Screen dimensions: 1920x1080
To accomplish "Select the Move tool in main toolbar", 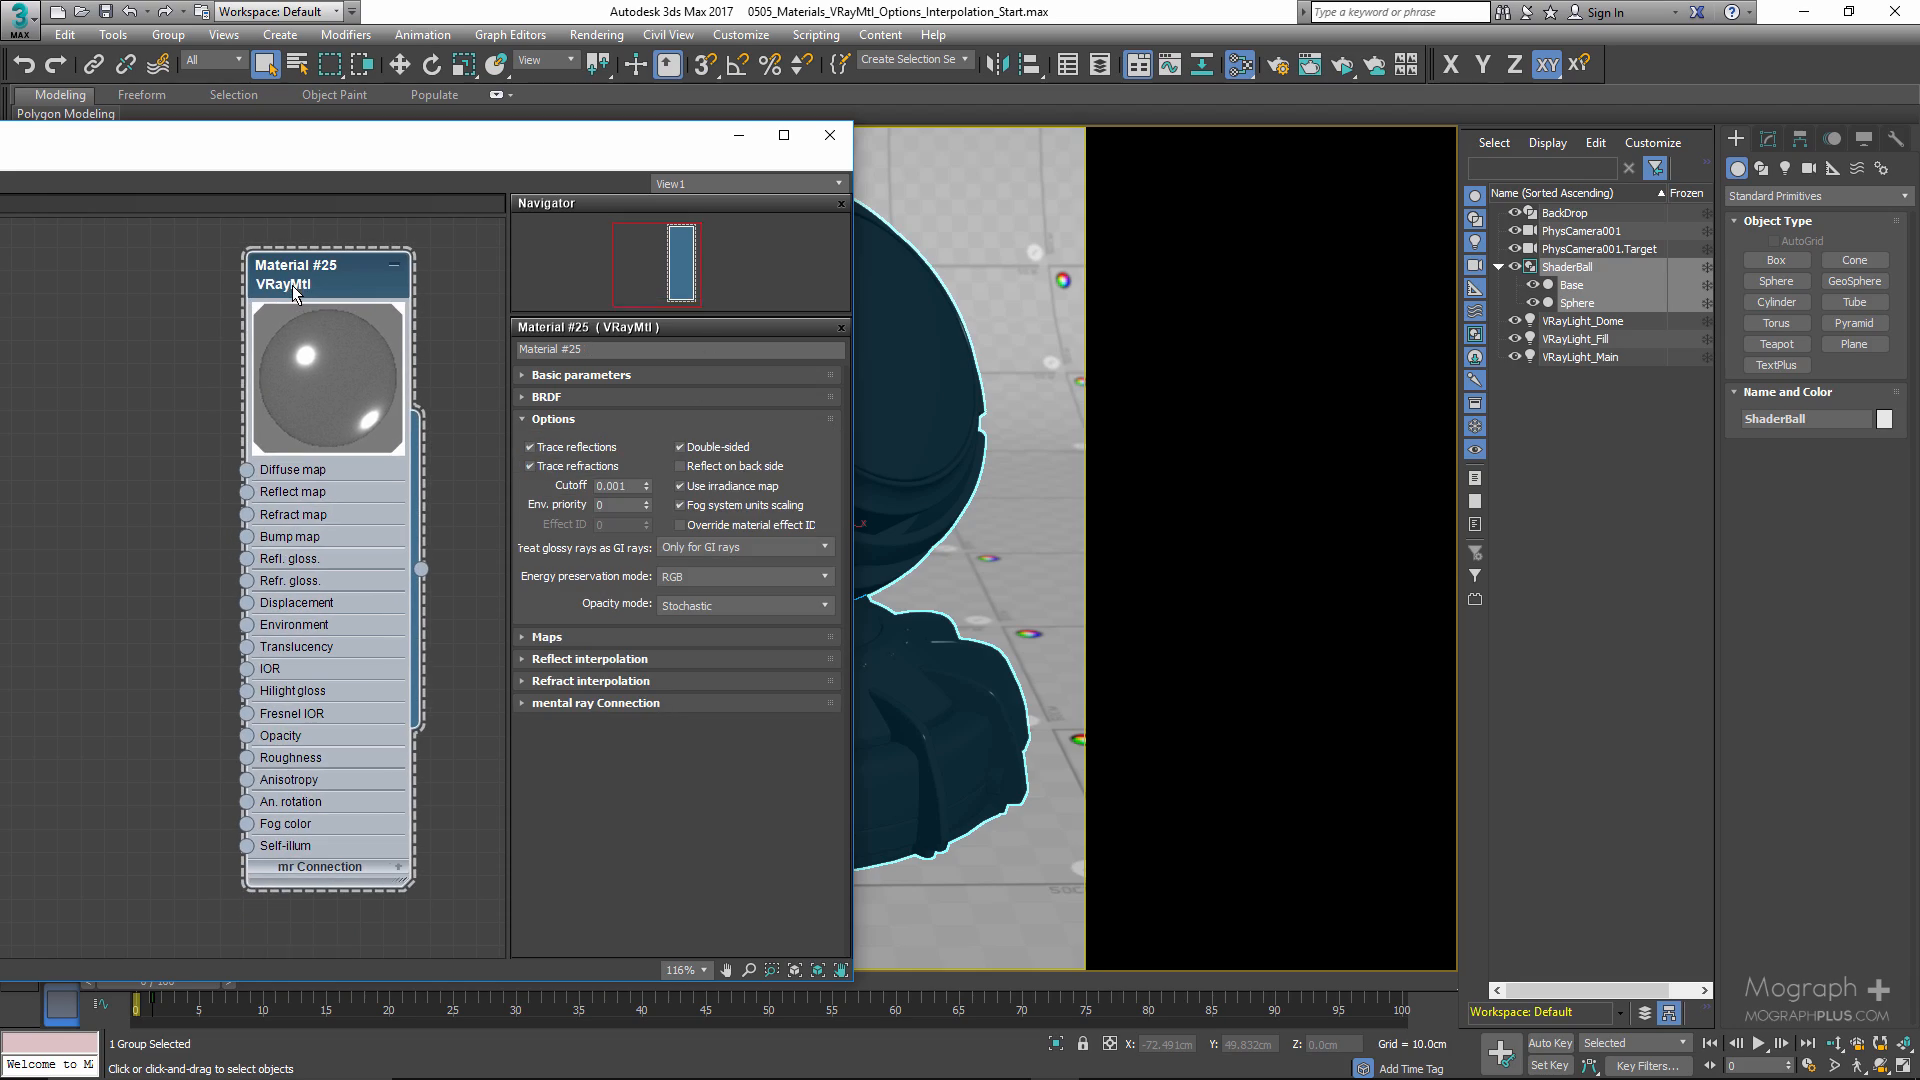I will (399, 65).
